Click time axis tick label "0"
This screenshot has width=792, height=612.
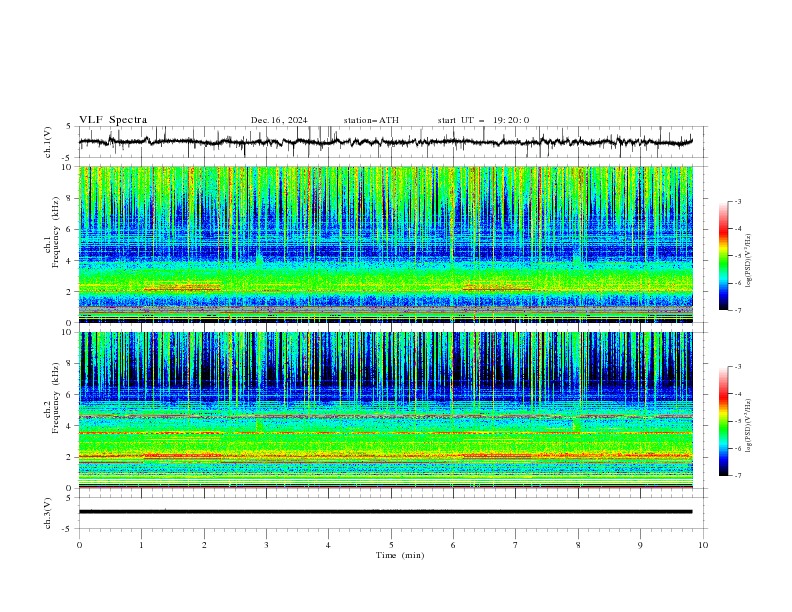pos(79,545)
